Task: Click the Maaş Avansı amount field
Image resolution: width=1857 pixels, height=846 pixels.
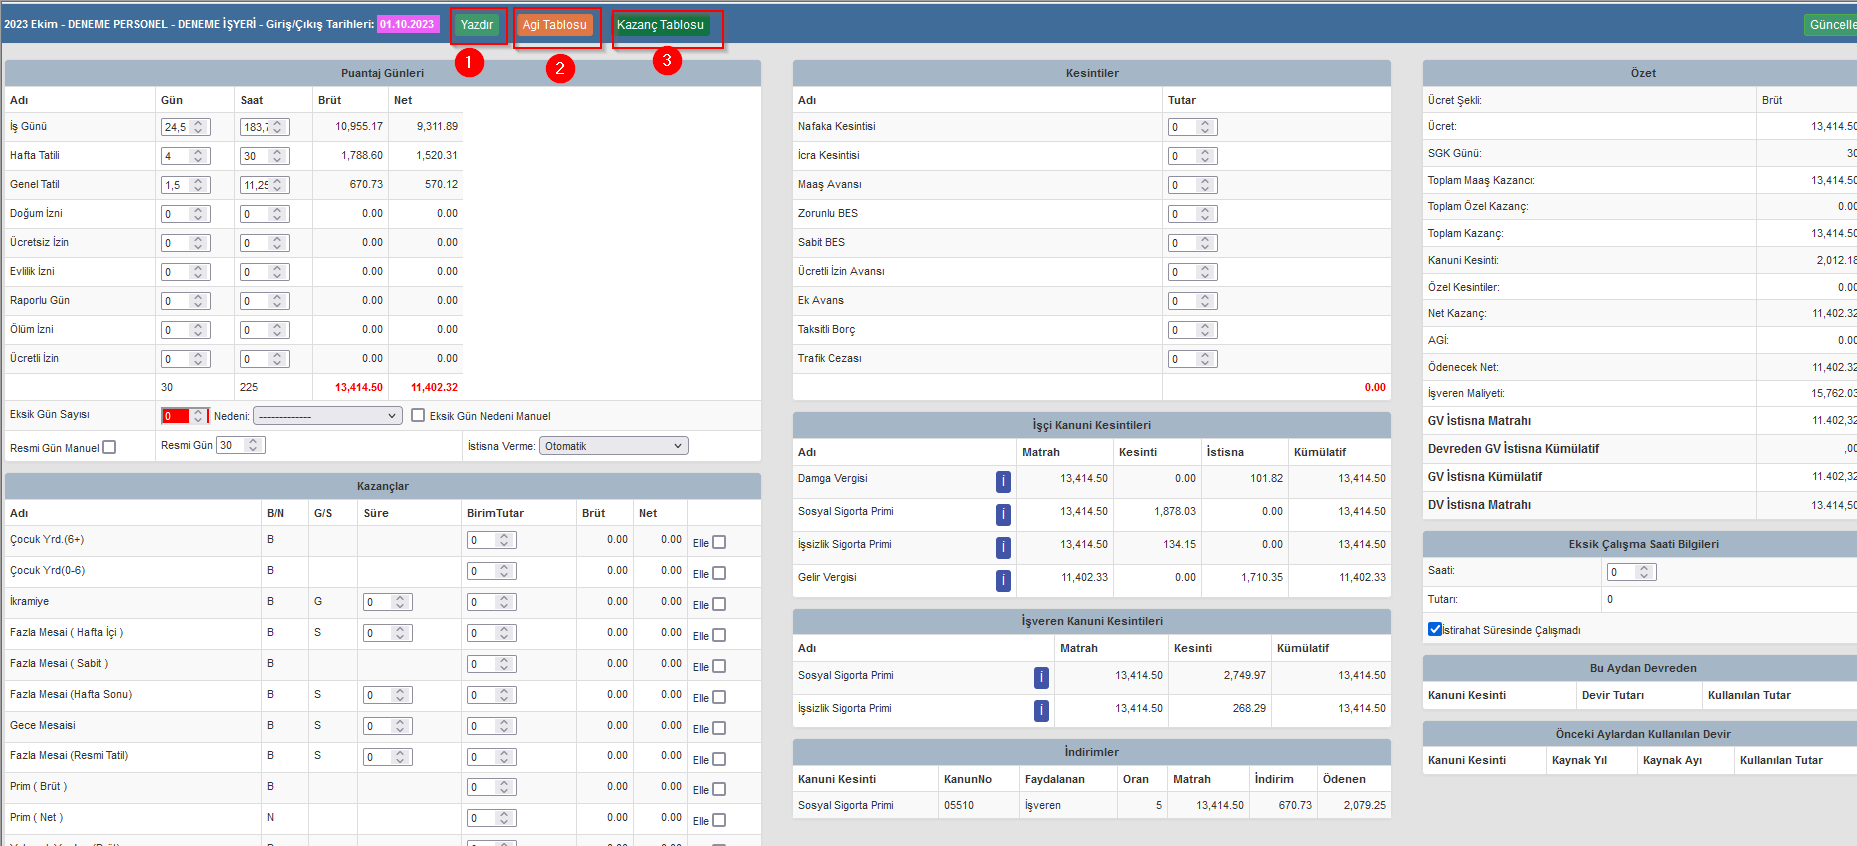Action: click(x=1193, y=185)
